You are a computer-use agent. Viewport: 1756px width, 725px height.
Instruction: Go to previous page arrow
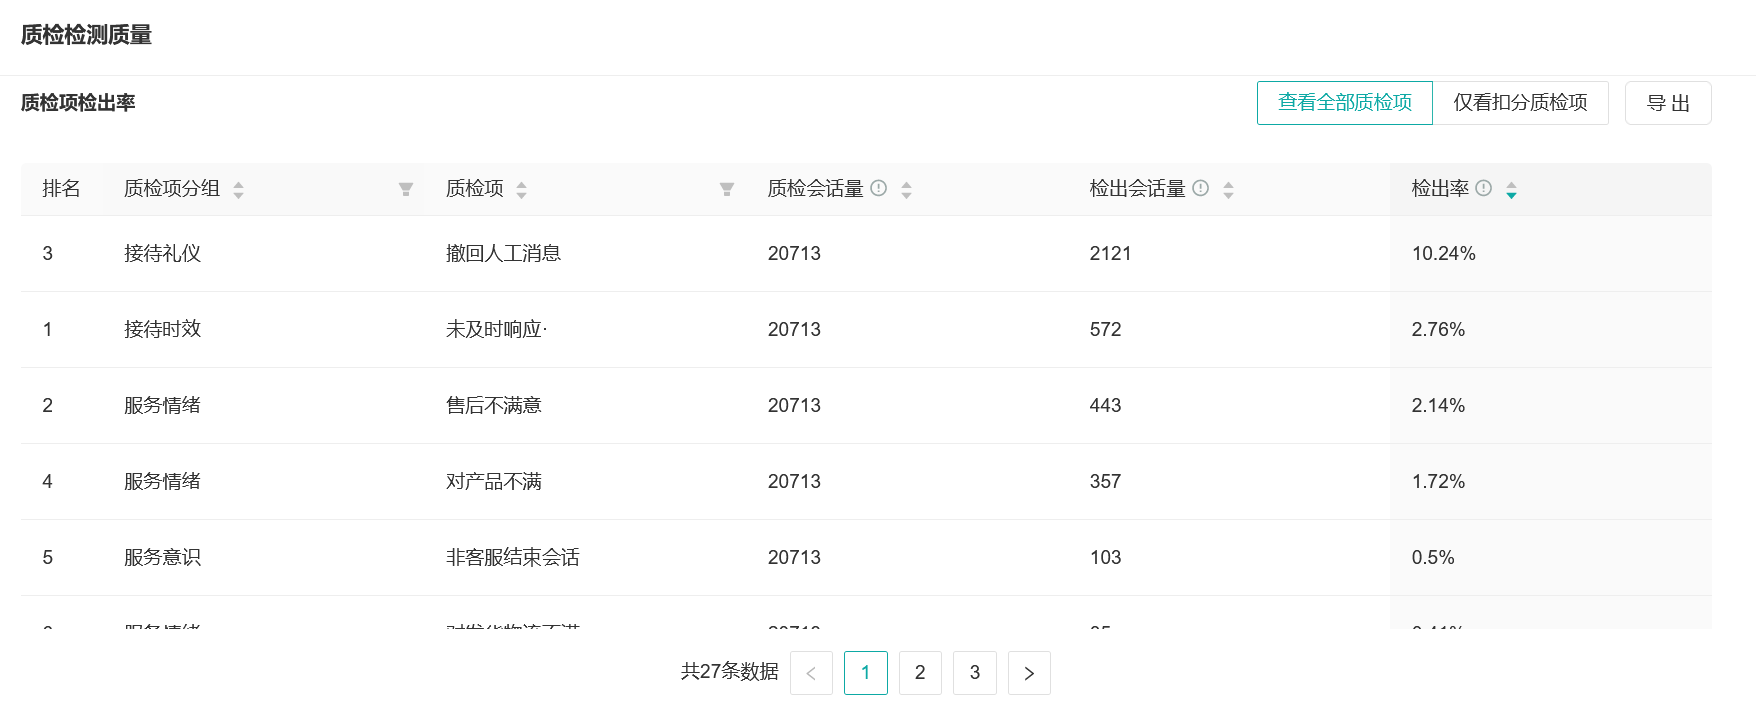pos(811,673)
